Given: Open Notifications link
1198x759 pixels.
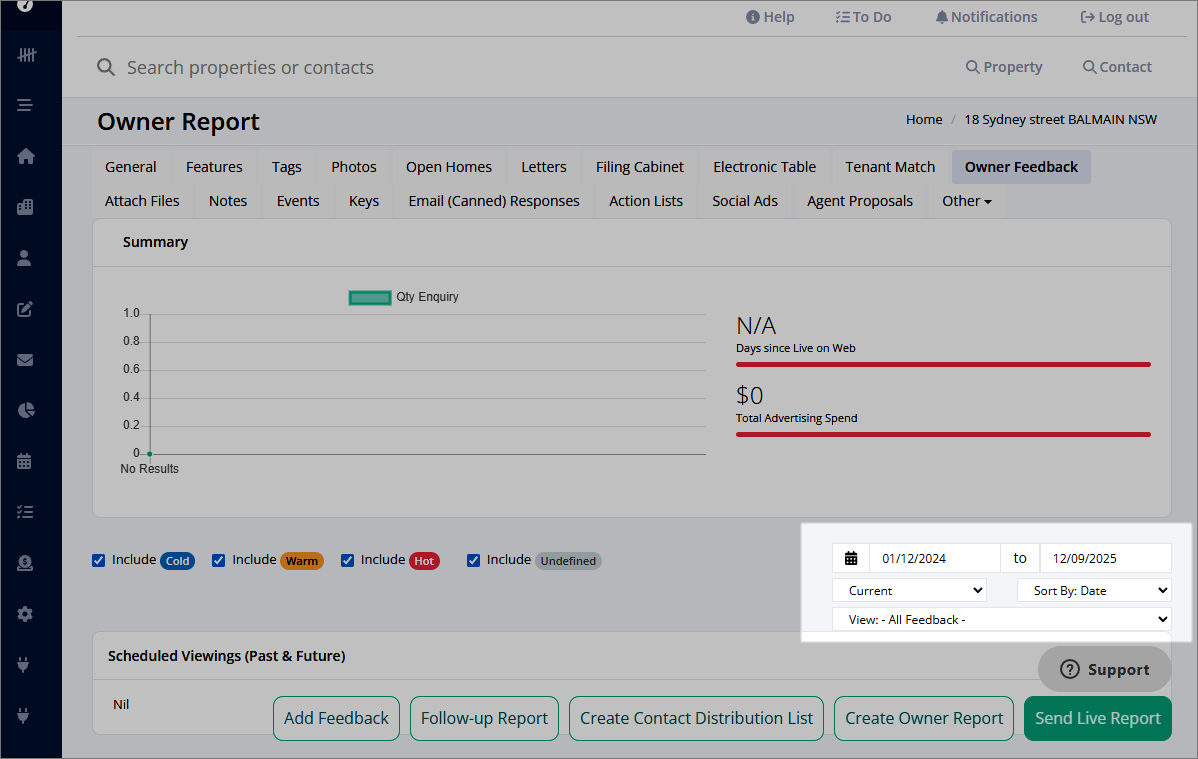Looking at the screenshot, I should tap(986, 17).
